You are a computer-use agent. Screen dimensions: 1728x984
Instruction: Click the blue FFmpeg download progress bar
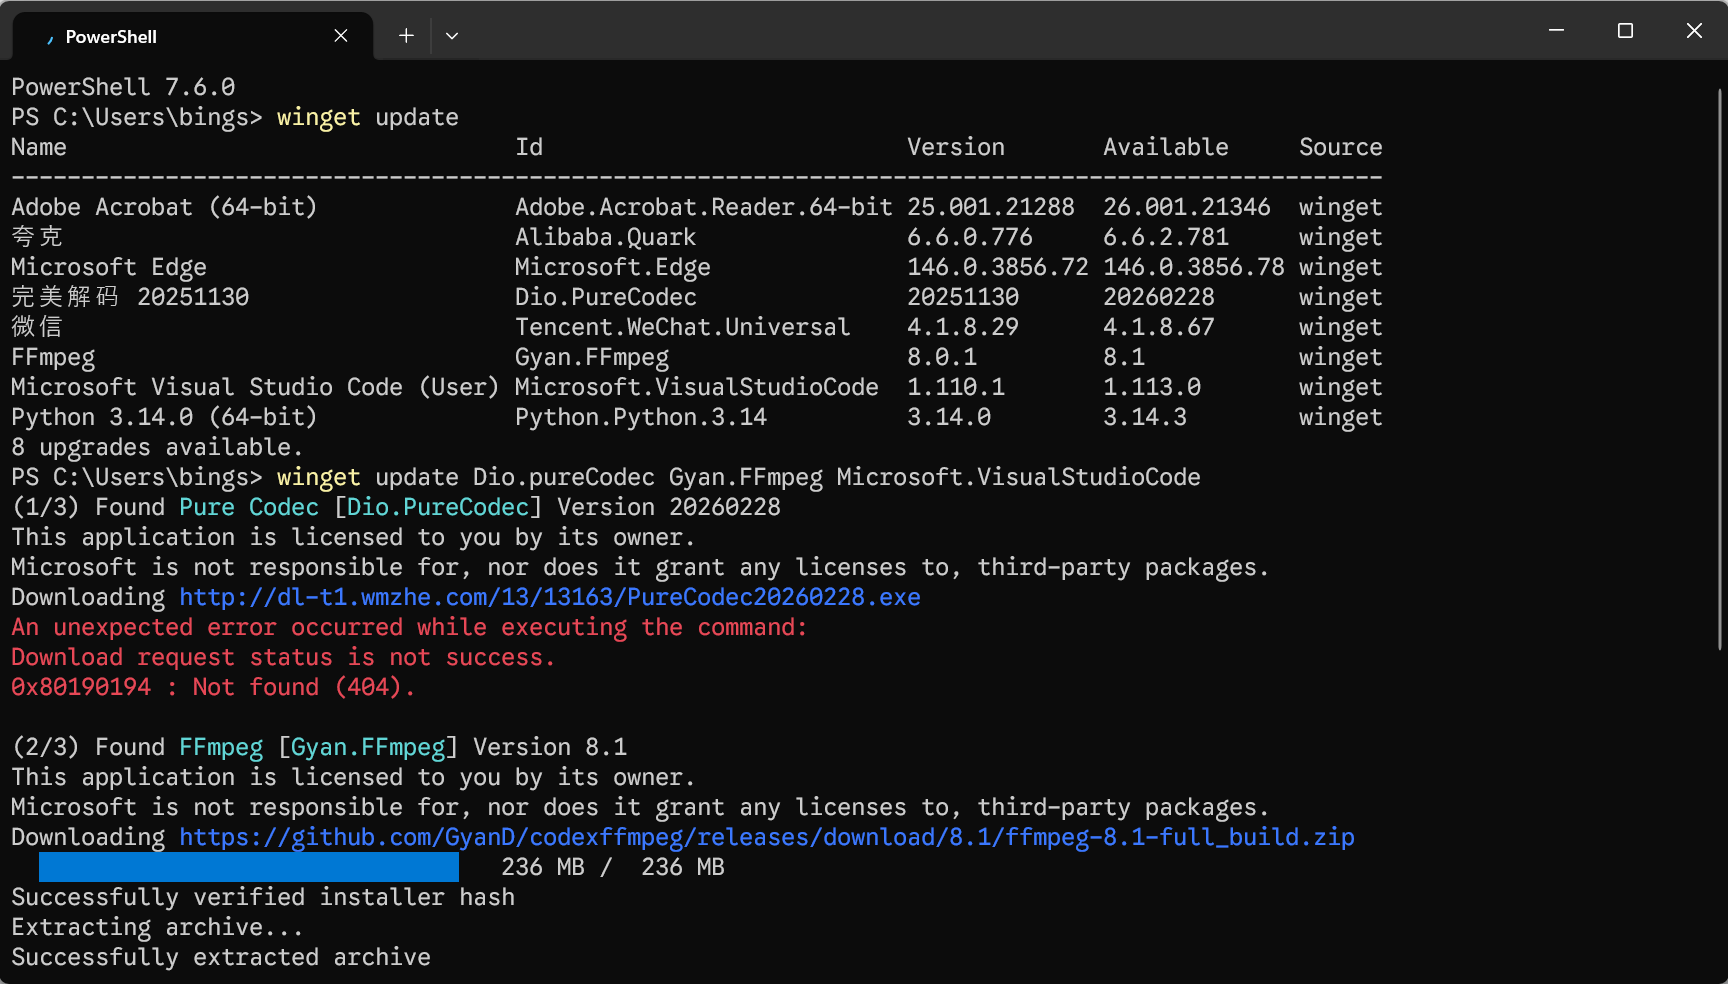click(248, 867)
